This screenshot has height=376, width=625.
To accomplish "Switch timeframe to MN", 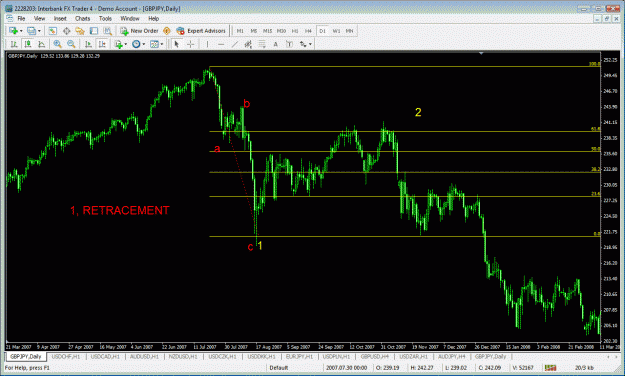I will (x=350, y=31).
